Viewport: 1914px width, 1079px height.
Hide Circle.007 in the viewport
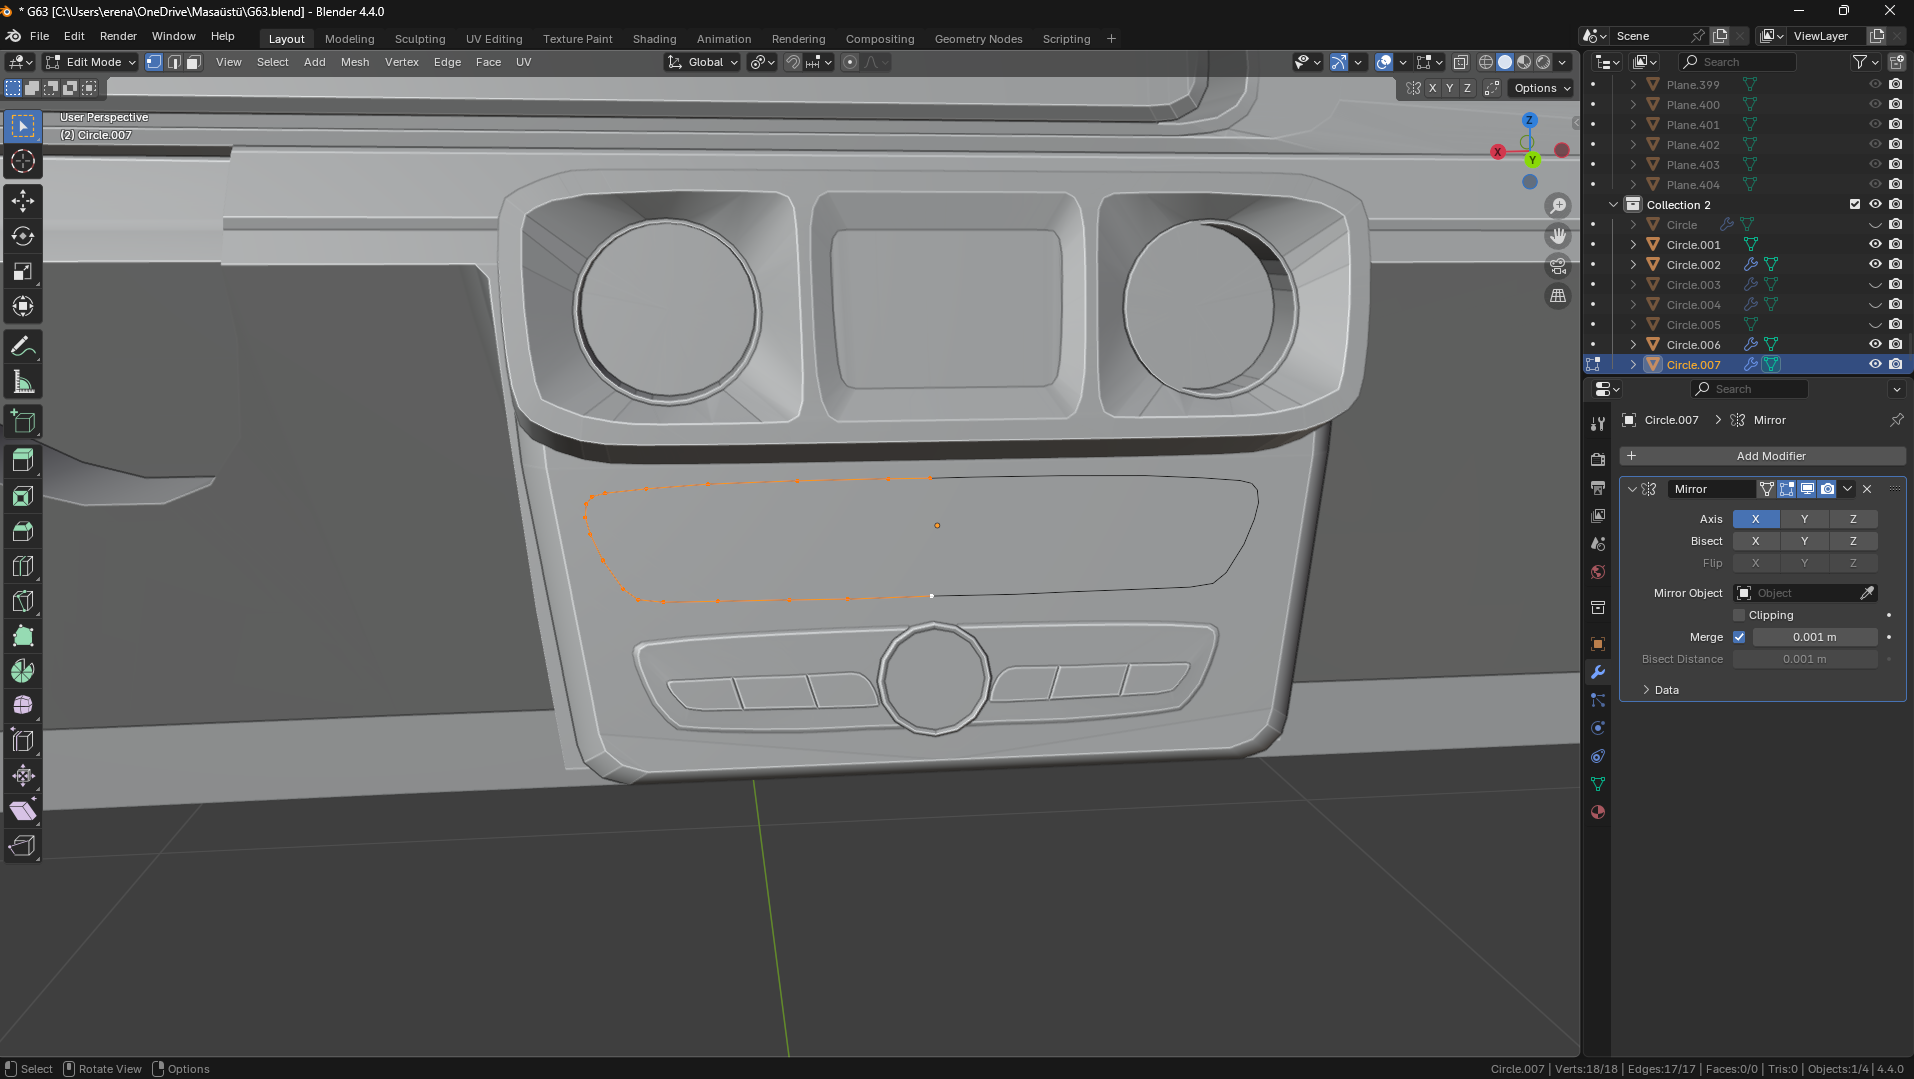pyautogui.click(x=1875, y=365)
